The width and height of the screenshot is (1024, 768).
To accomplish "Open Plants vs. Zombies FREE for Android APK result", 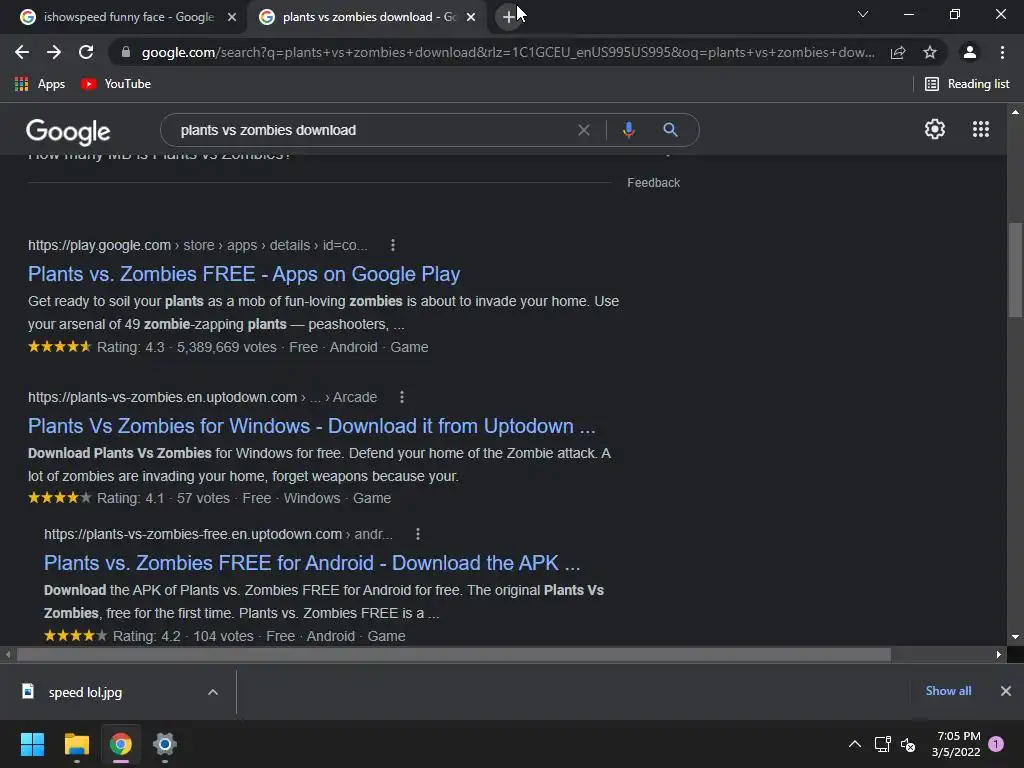I will (312, 563).
